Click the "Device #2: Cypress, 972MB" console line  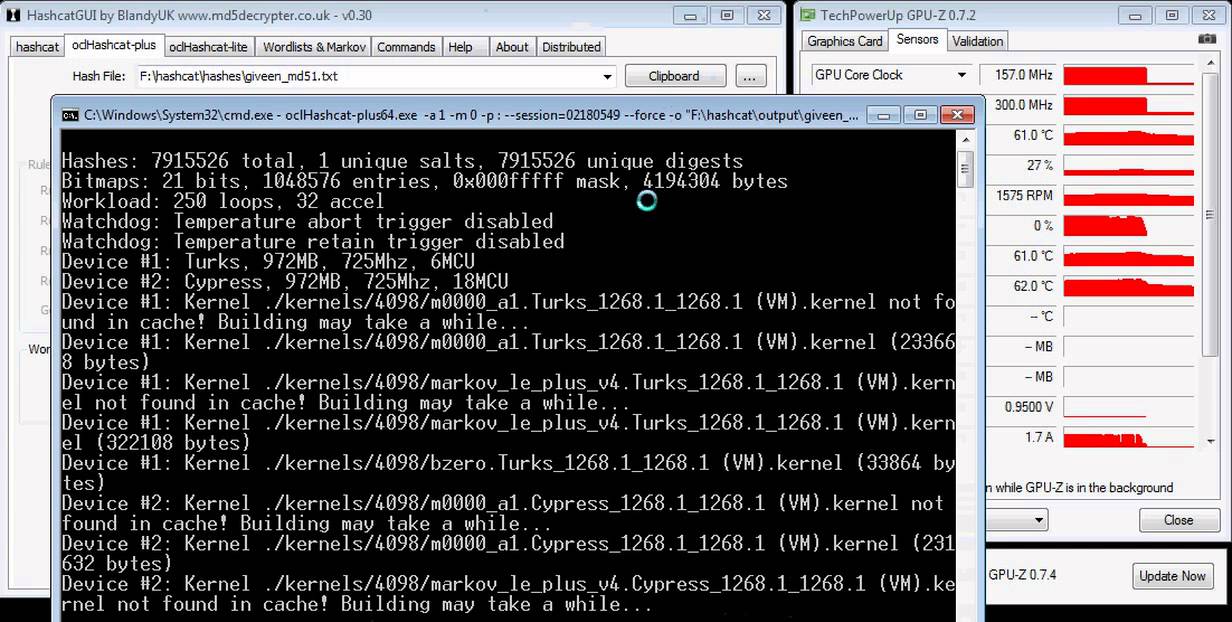click(x=285, y=282)
